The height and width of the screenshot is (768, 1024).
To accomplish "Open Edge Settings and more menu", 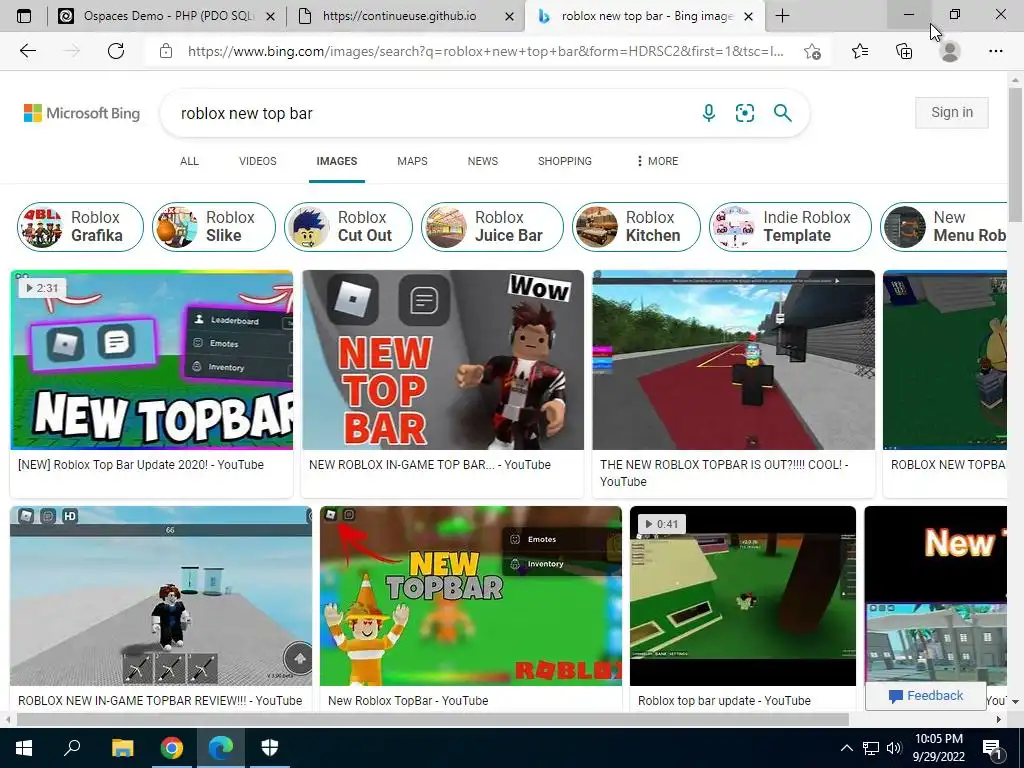I will tap(995, 51).
